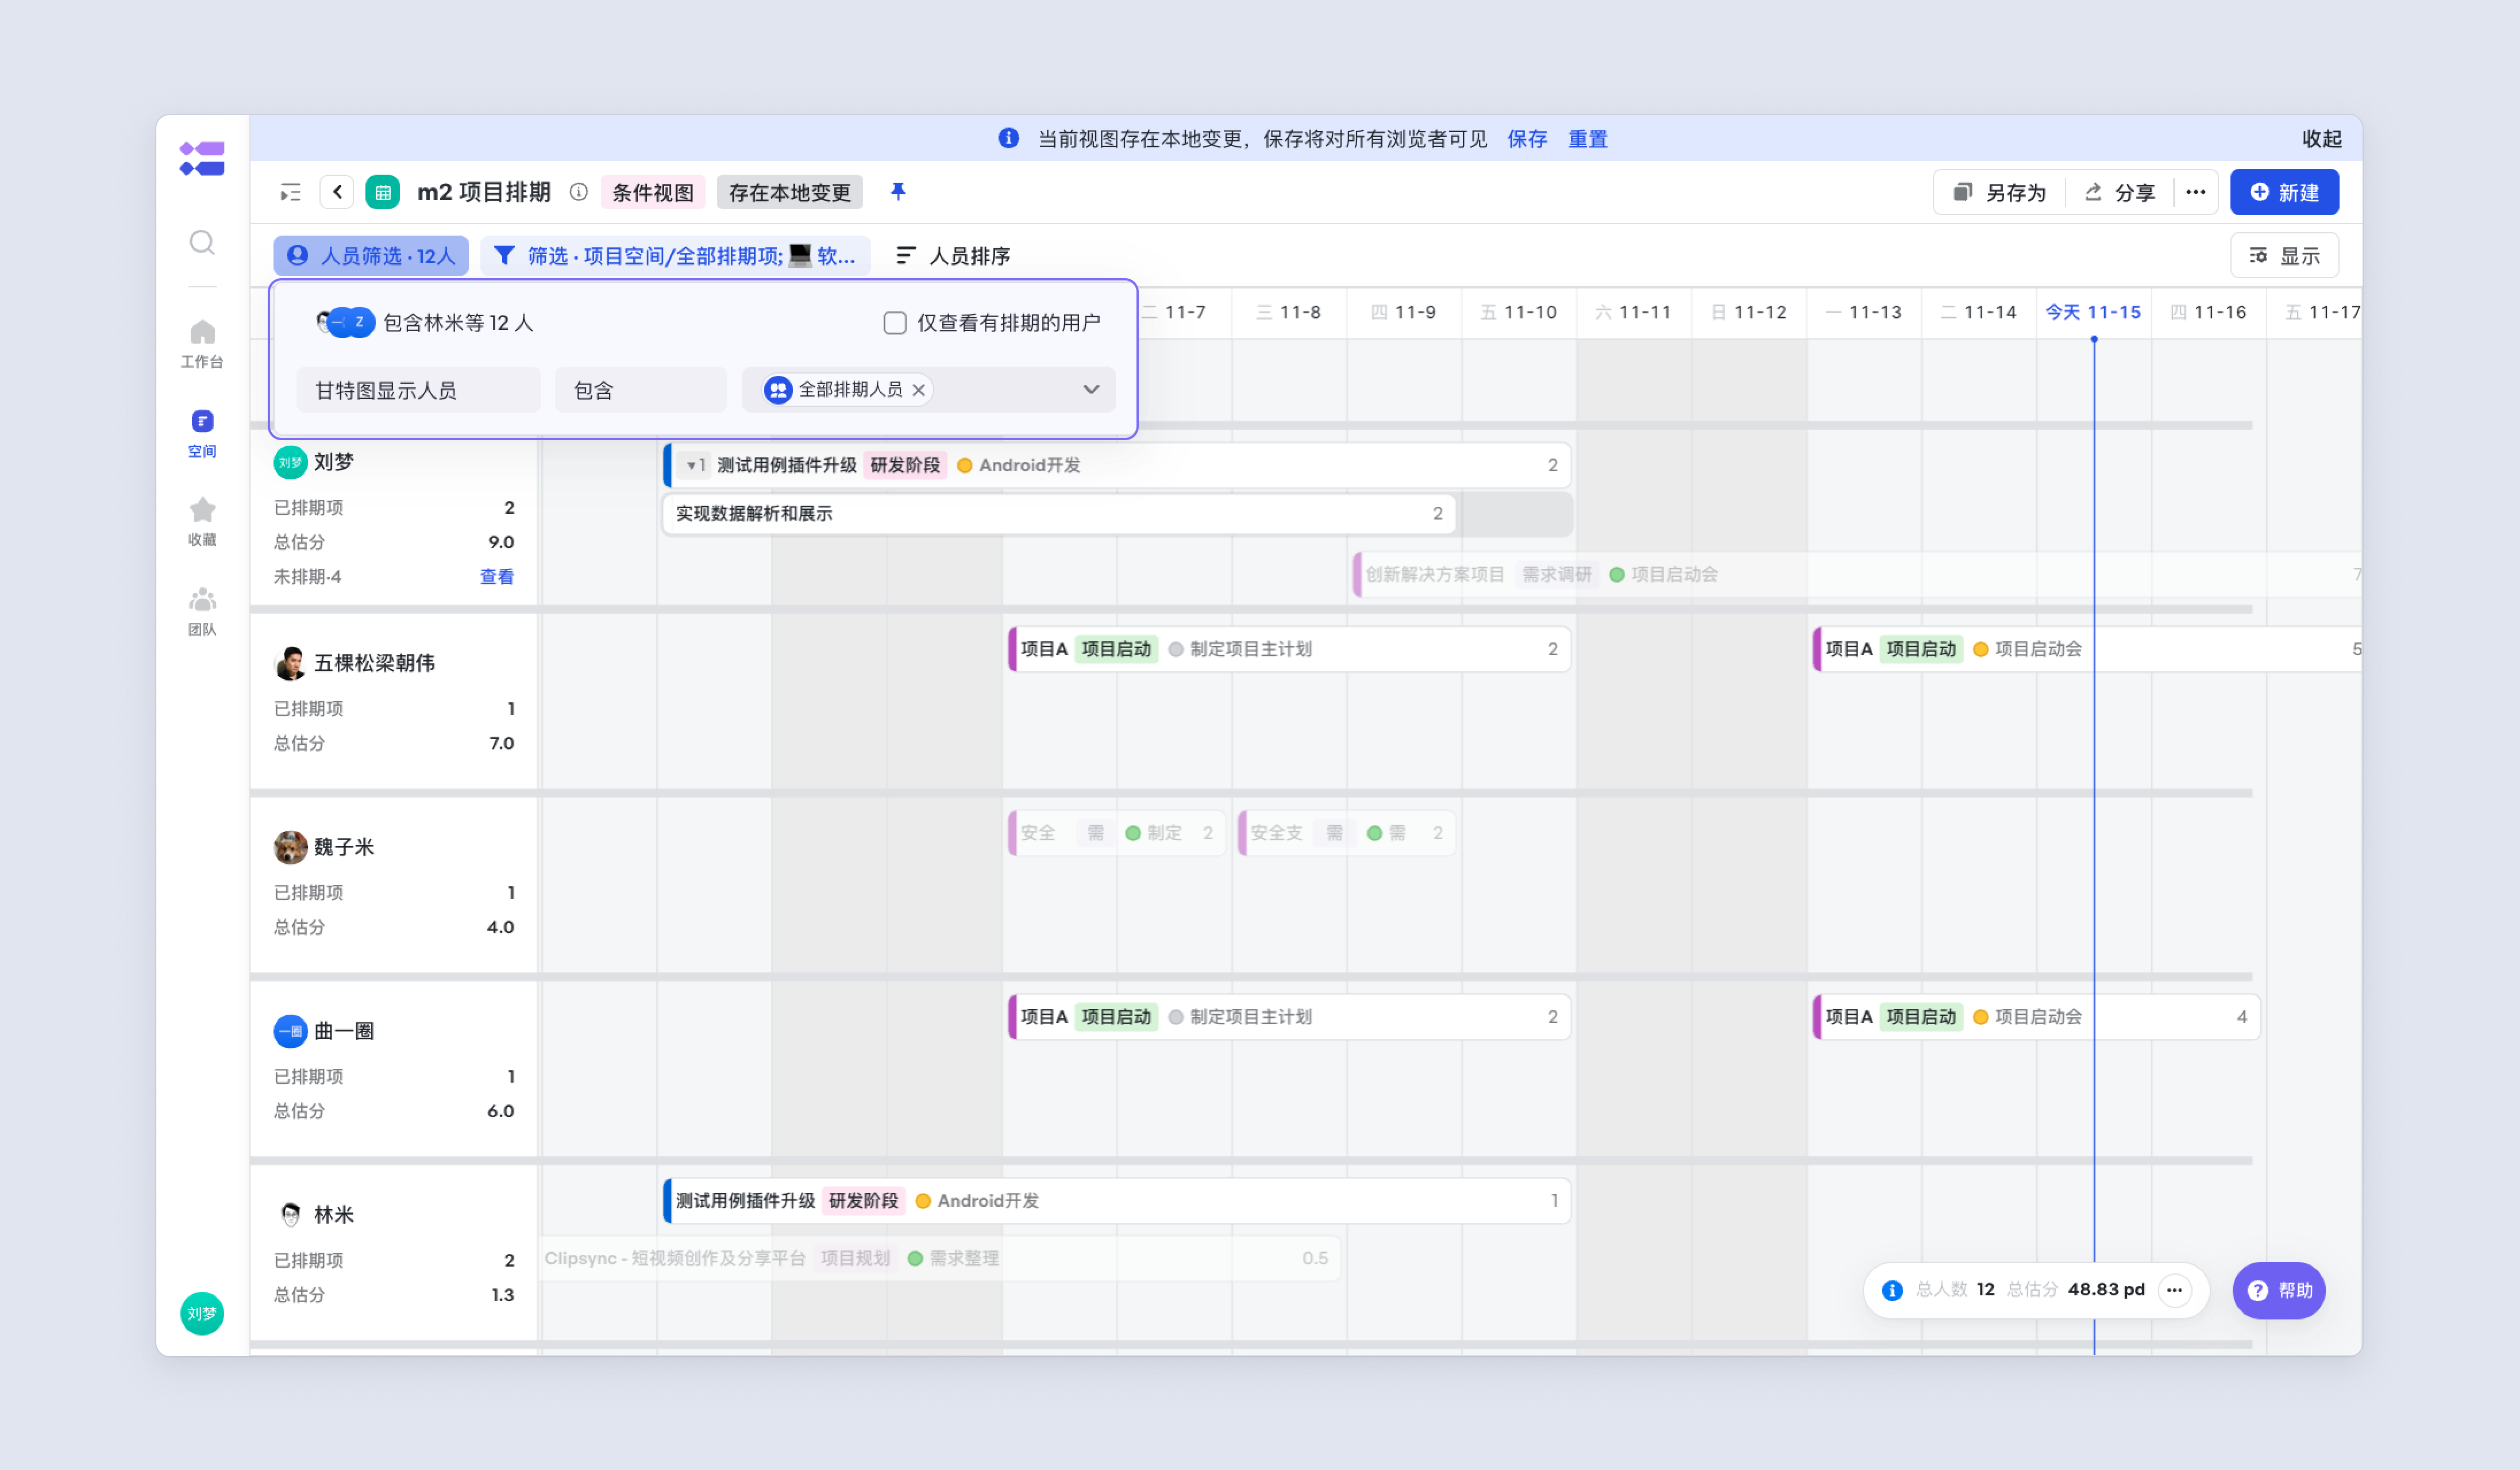Open 团队 in the sidebar
The width and height of the screenshot is (2520, 1470).
click(202, 611)
